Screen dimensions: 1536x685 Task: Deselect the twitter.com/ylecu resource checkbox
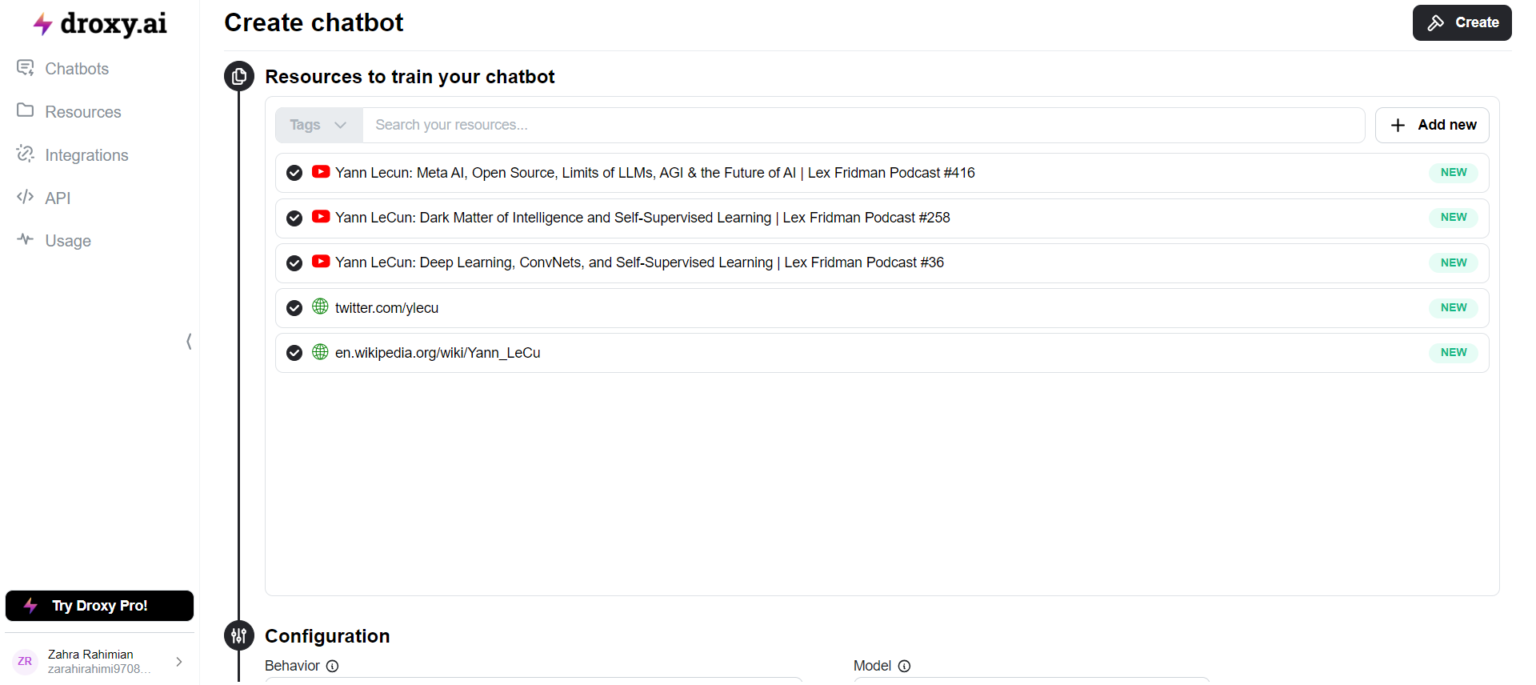click(294, 308)
